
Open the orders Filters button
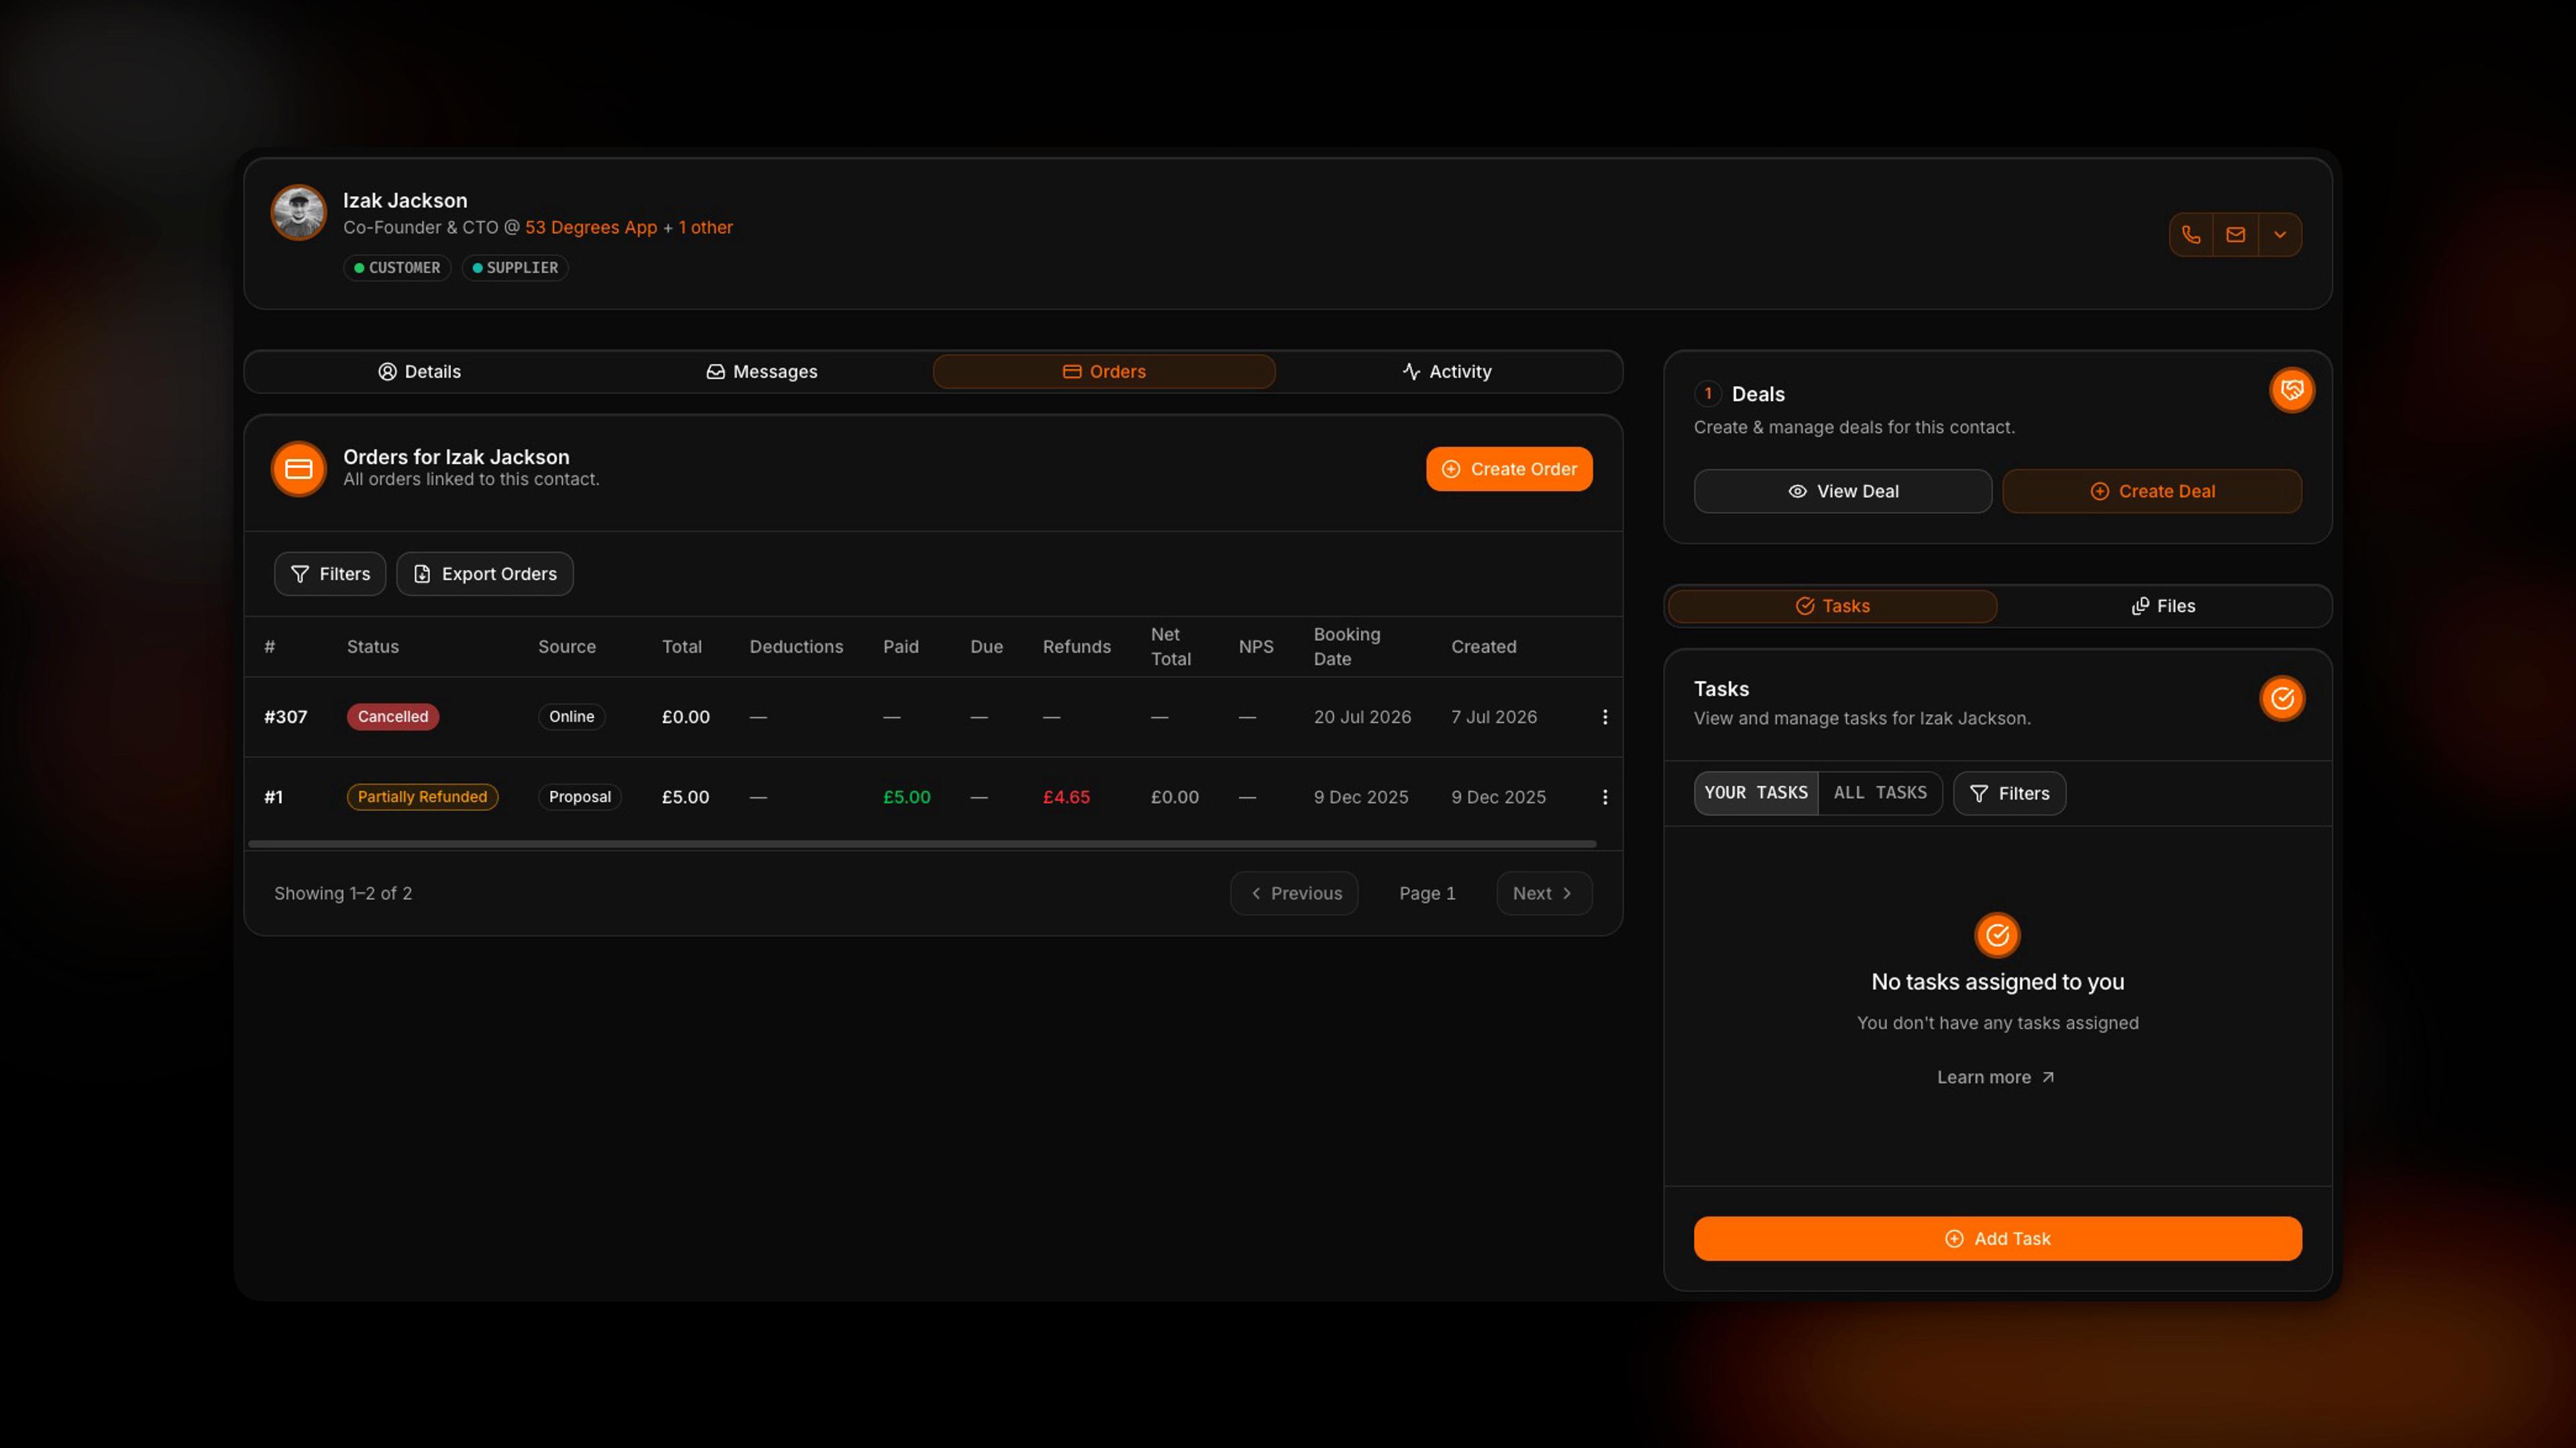tap(330, 574)
